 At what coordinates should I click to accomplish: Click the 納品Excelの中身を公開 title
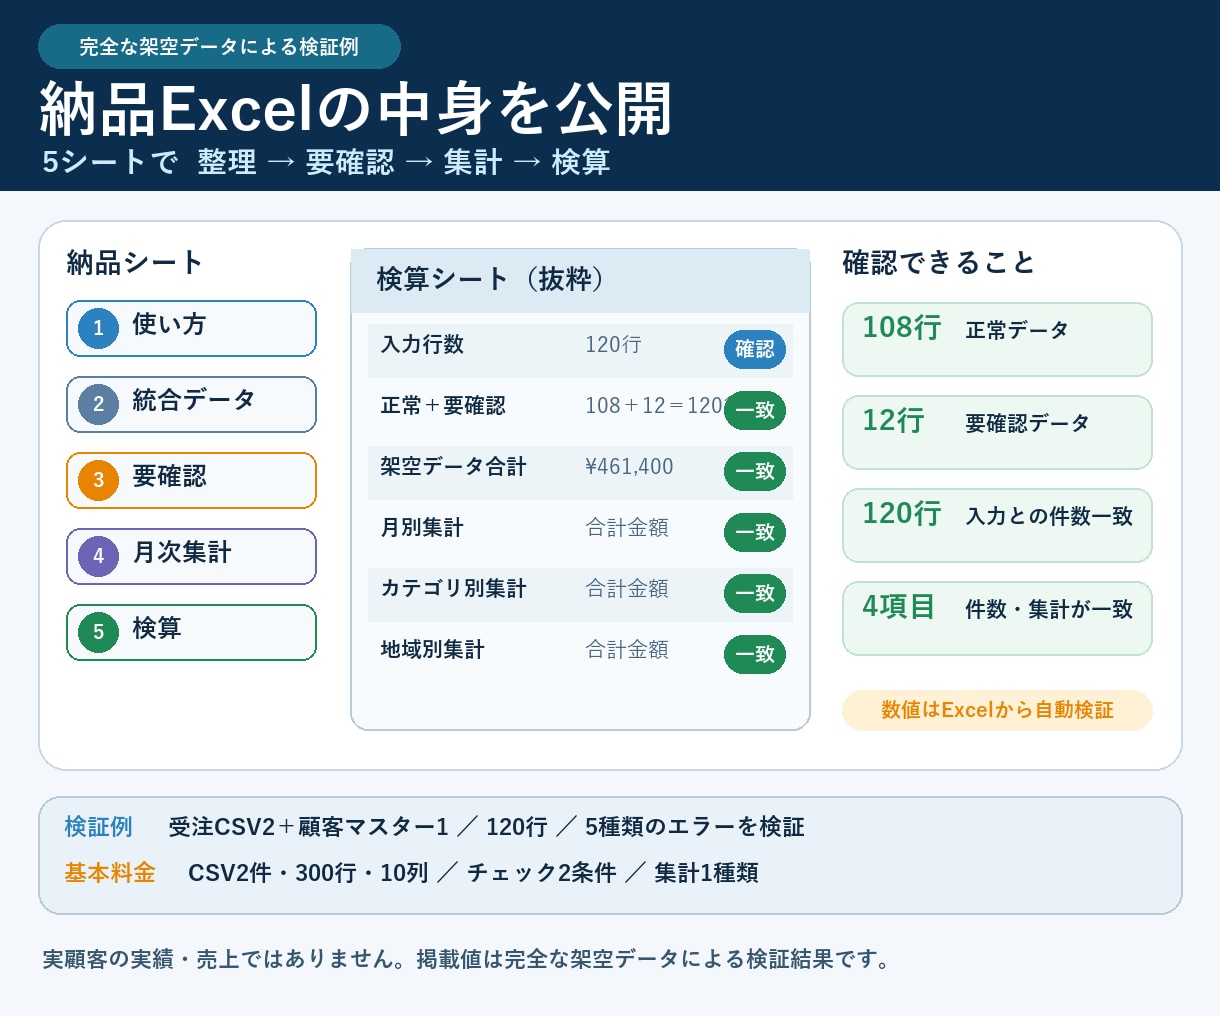click(356, 109)
